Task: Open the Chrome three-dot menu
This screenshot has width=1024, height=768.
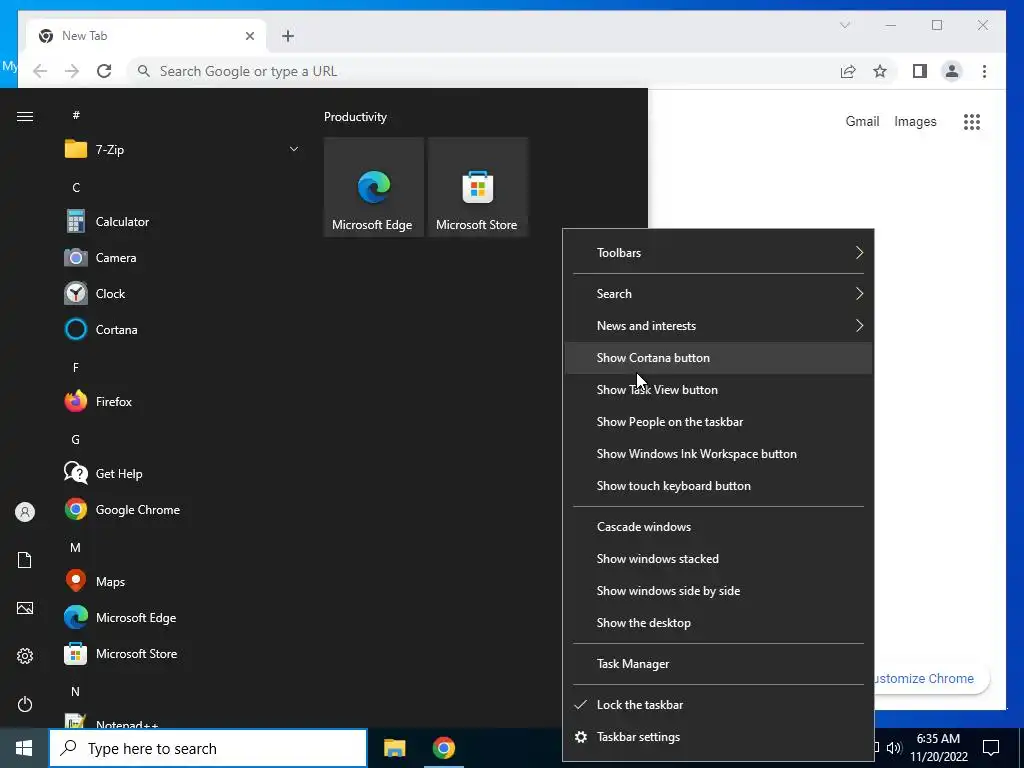Action: [984, 71]
